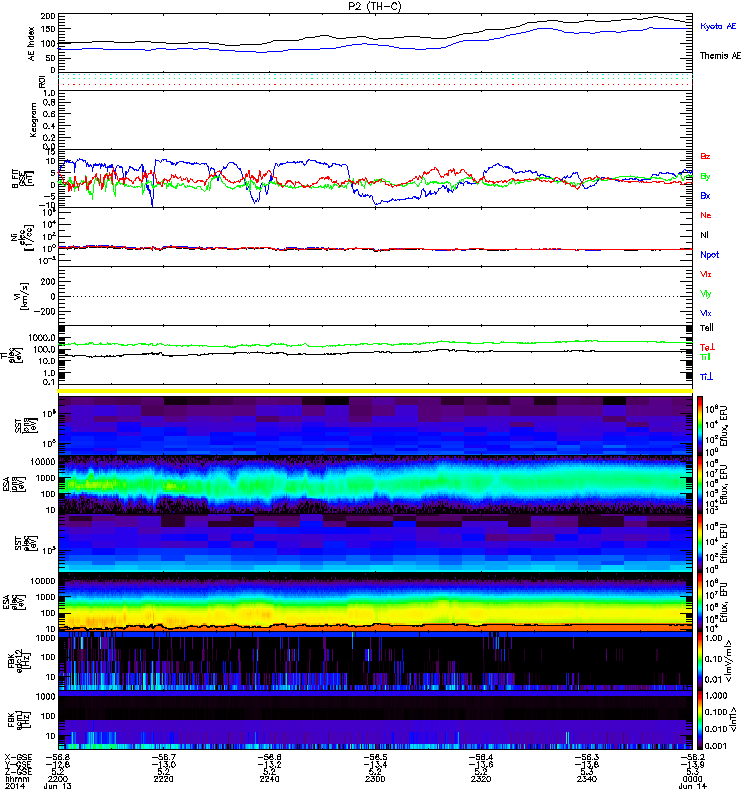
Task: Click the AE Index axis label
Action: 32,44
